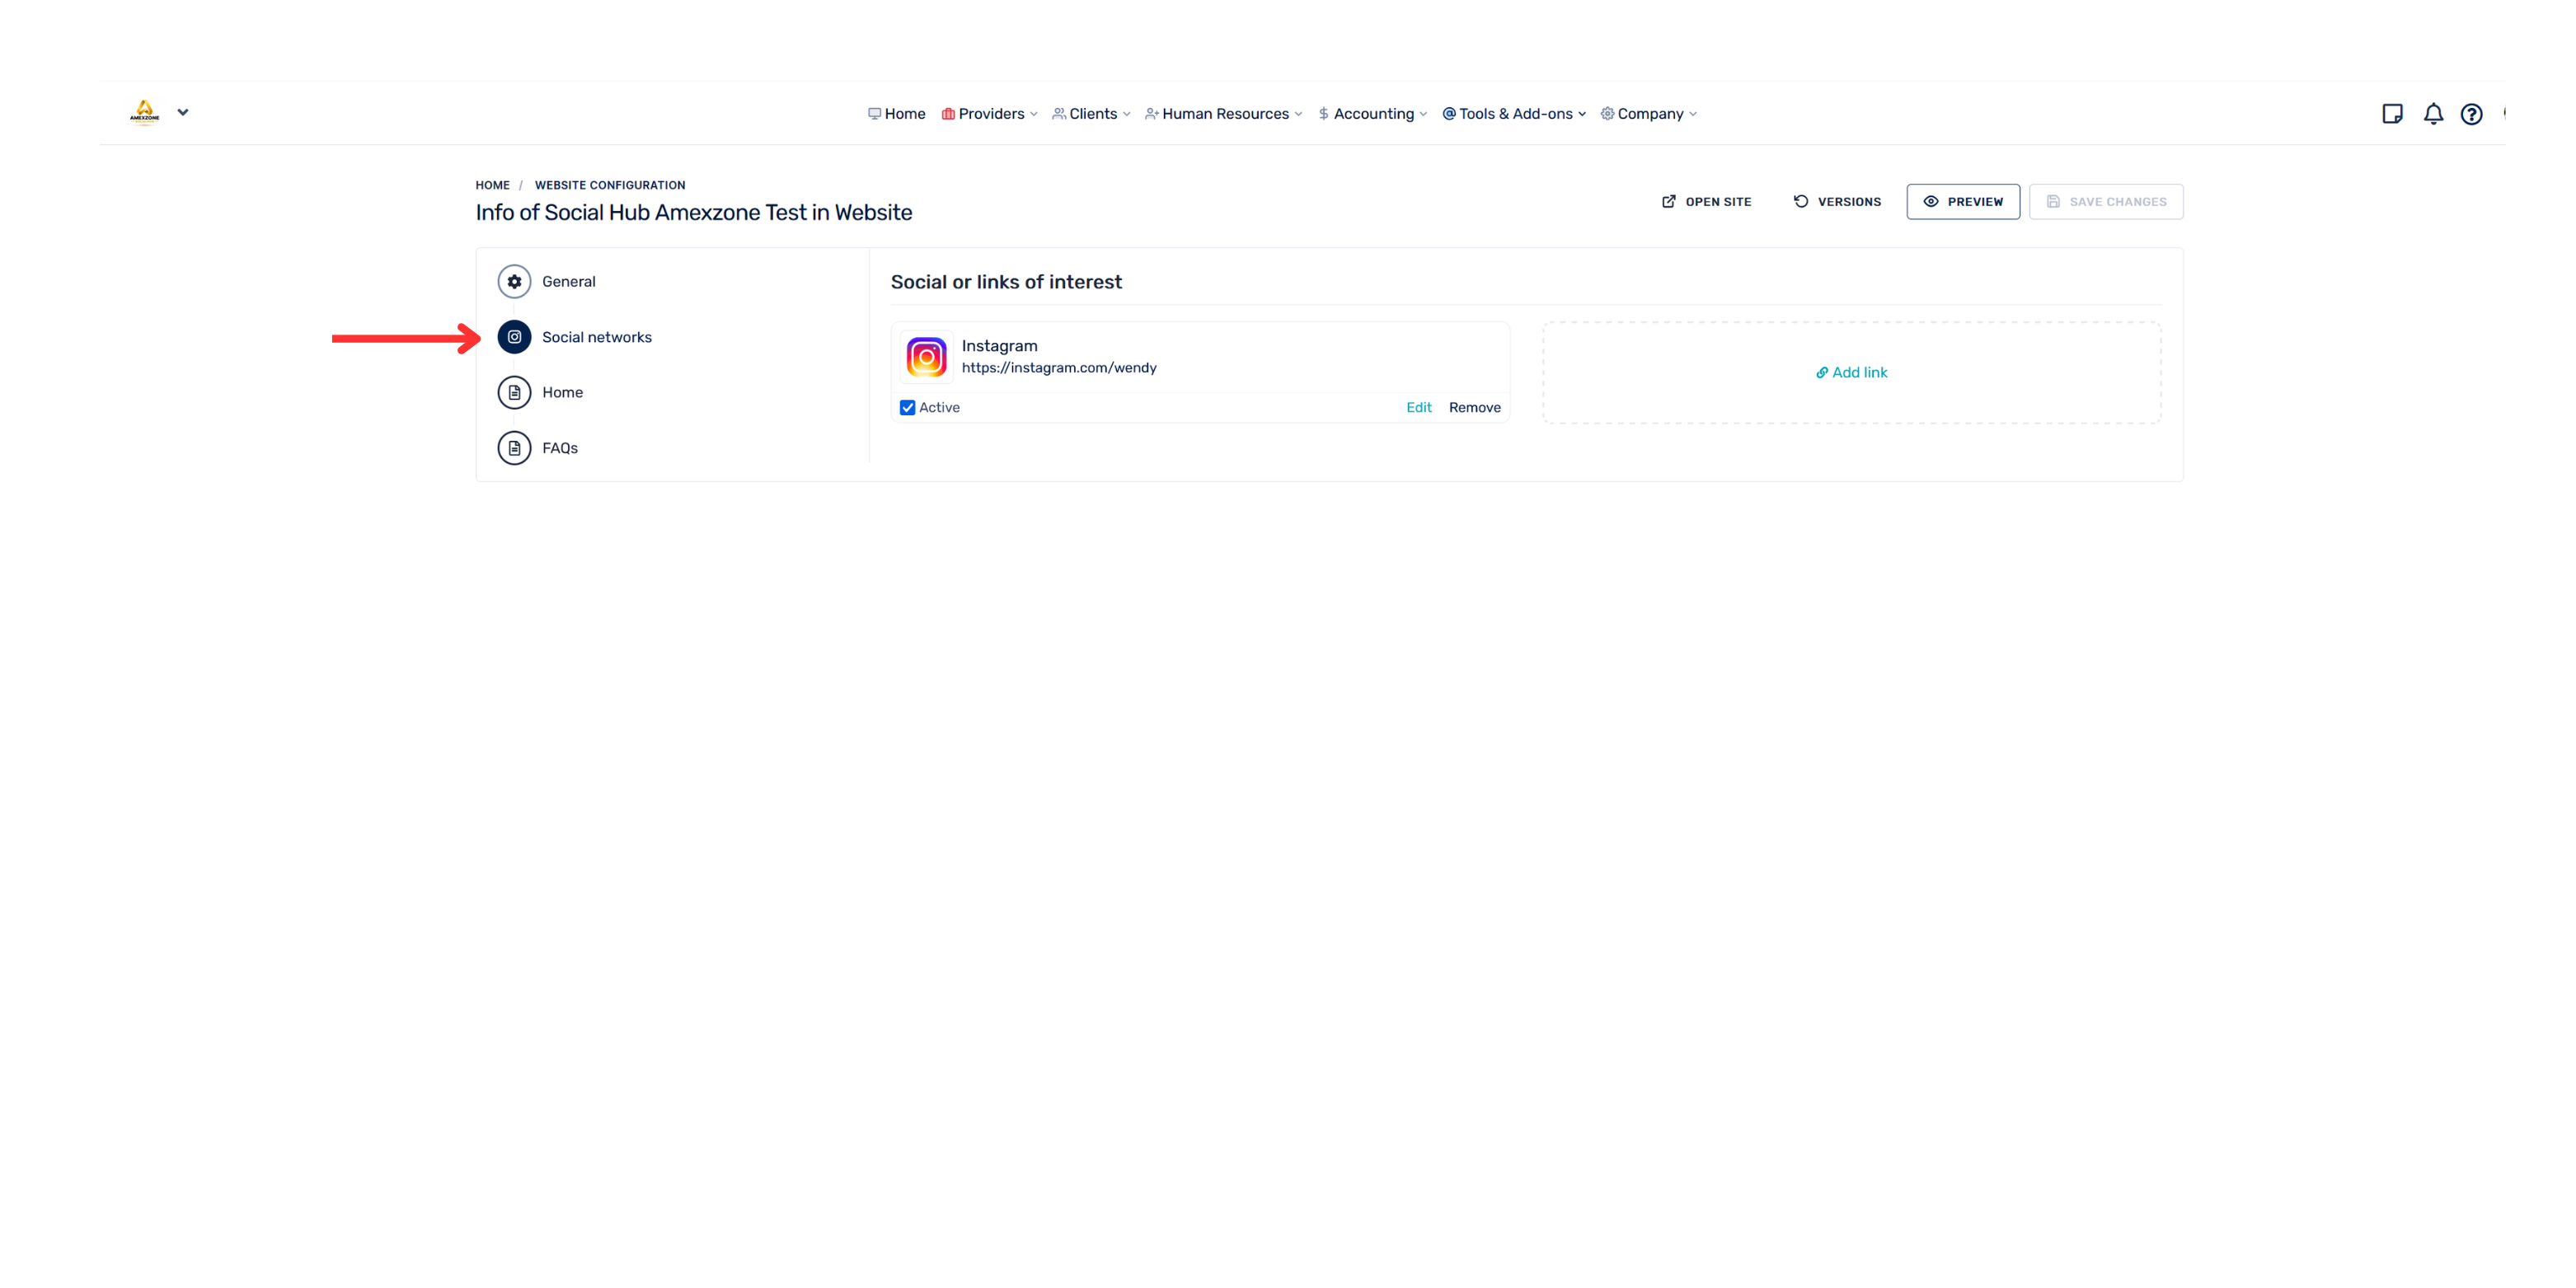Expand the Human Resources chevron arrow
This screenshot has height=1288, width=2576.
[1298, 114]
